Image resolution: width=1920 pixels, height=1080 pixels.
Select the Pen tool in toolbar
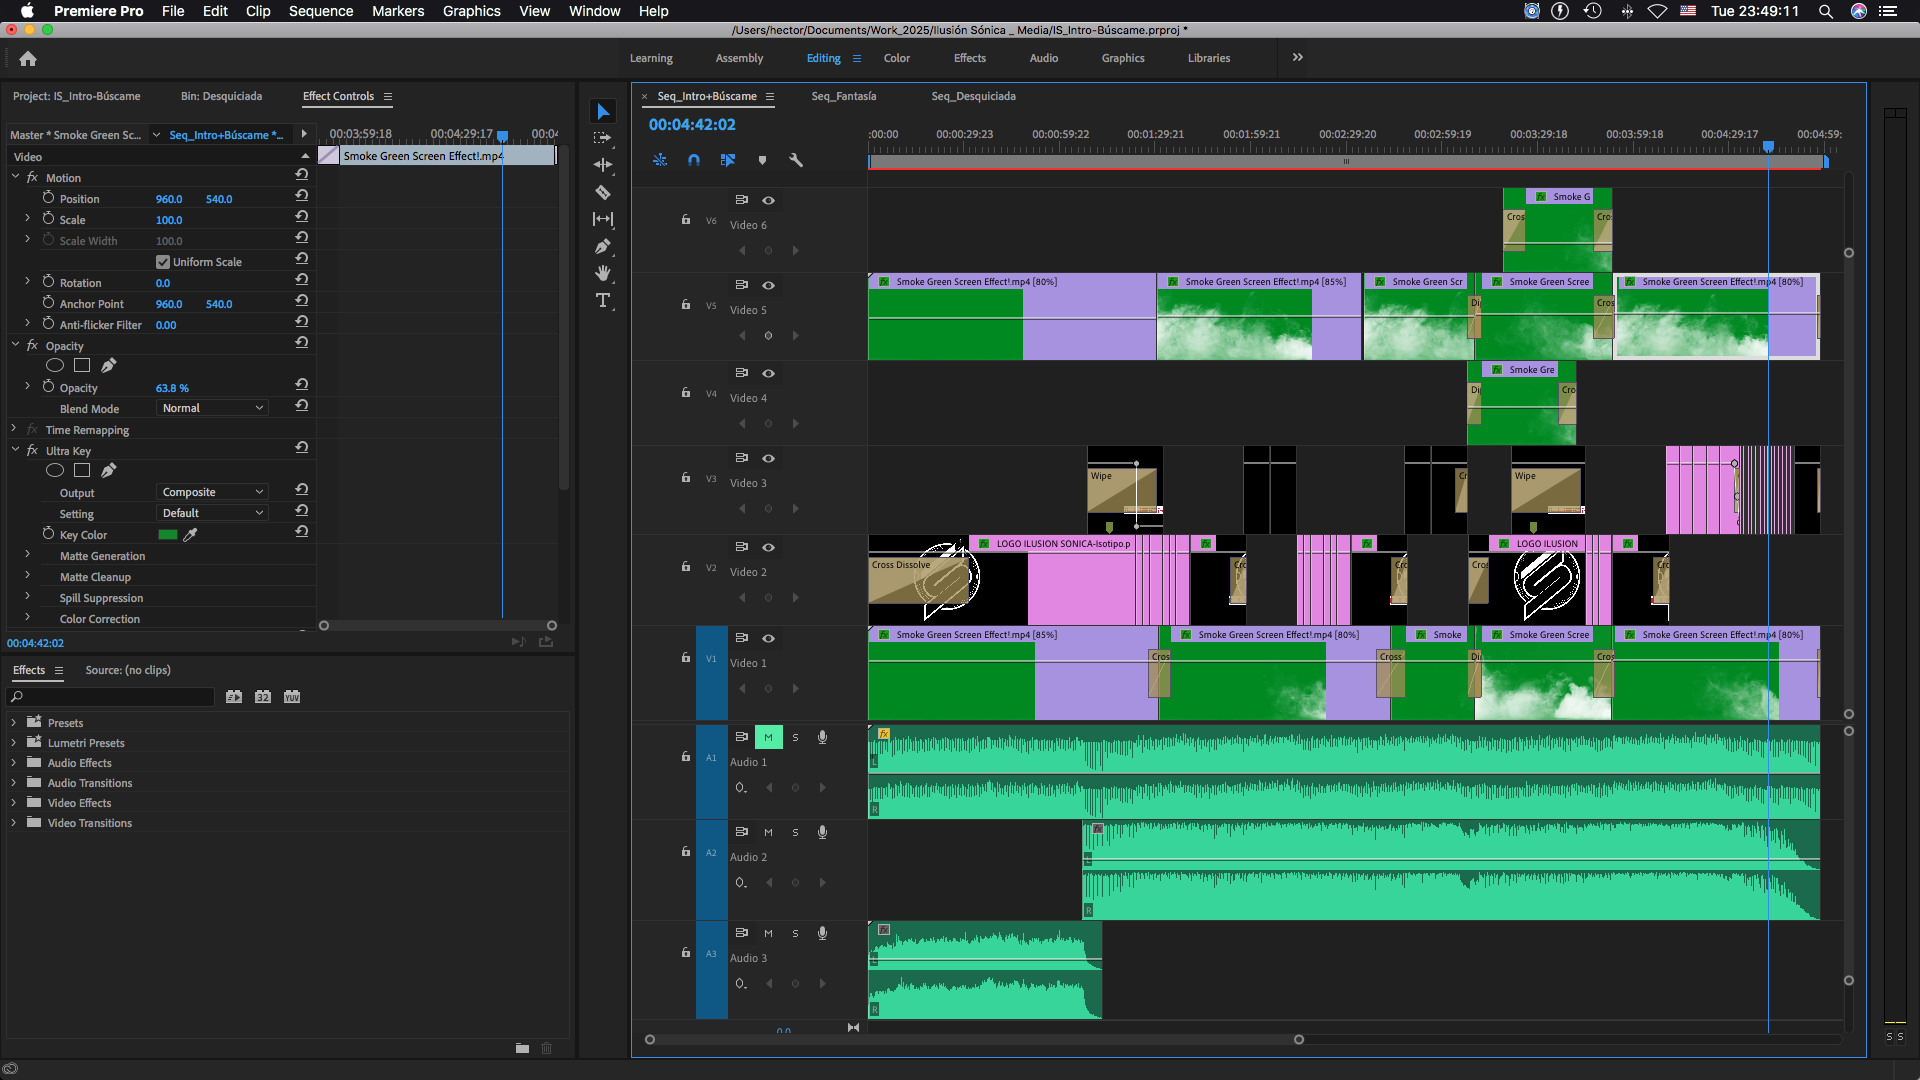(x=603, y=246)
